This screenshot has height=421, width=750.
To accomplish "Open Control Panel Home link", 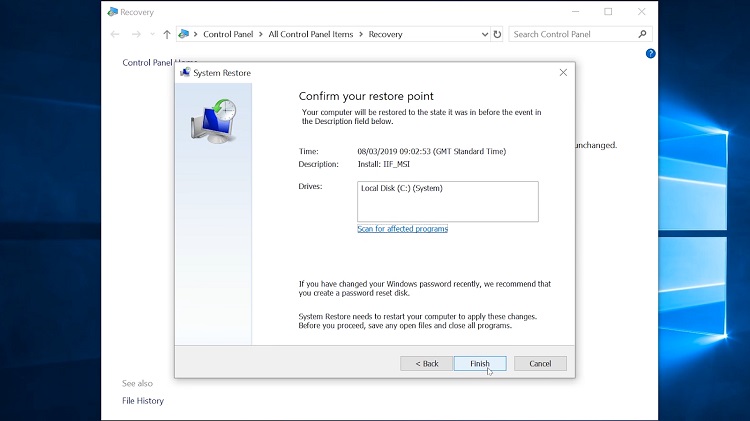I will (x=159, y=63).
